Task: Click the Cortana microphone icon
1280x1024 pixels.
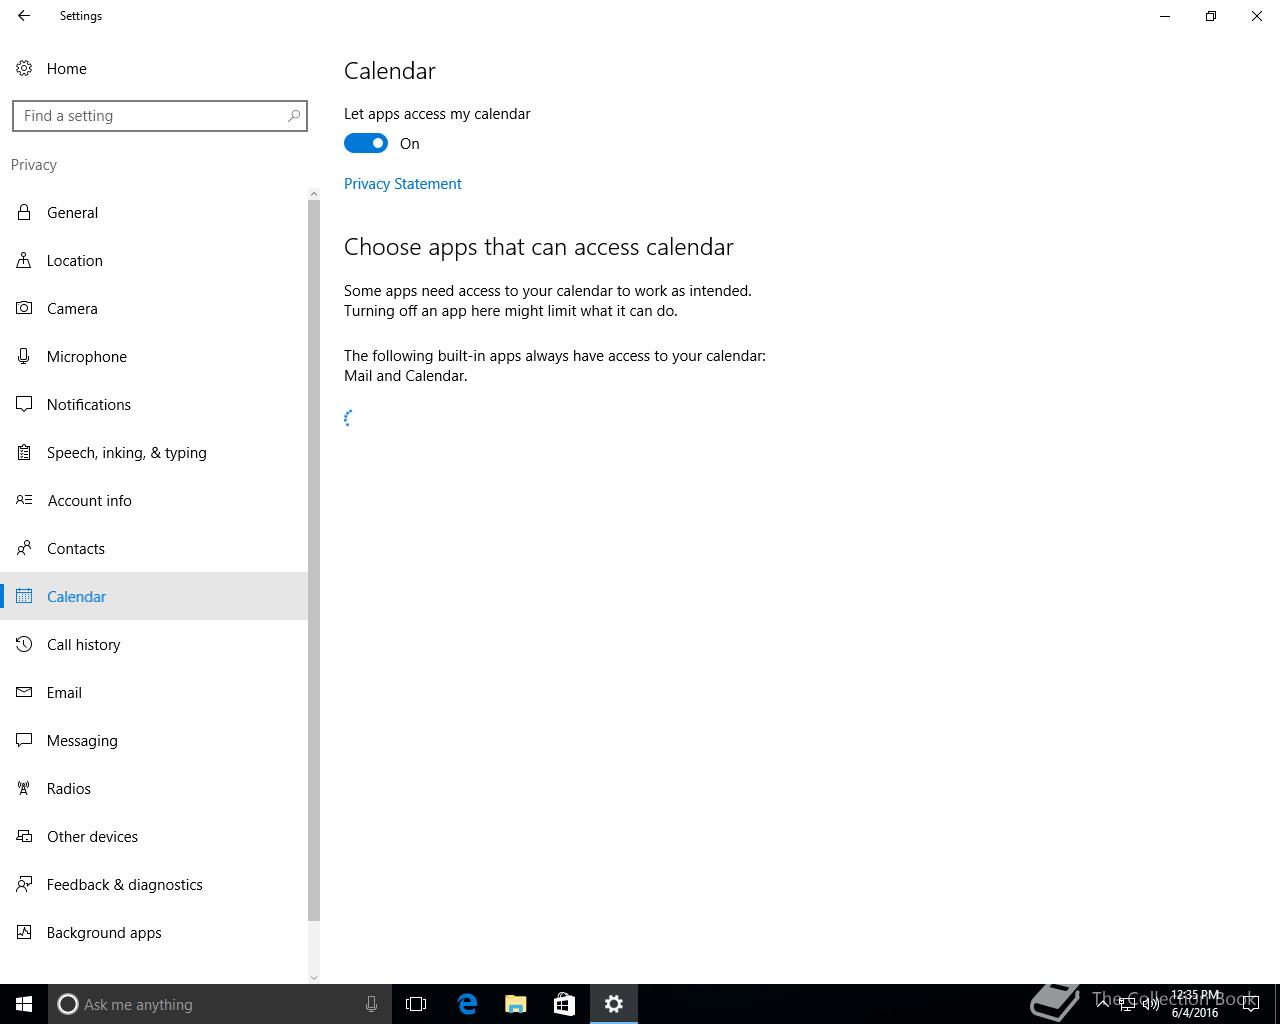Action: point(371,1004)
